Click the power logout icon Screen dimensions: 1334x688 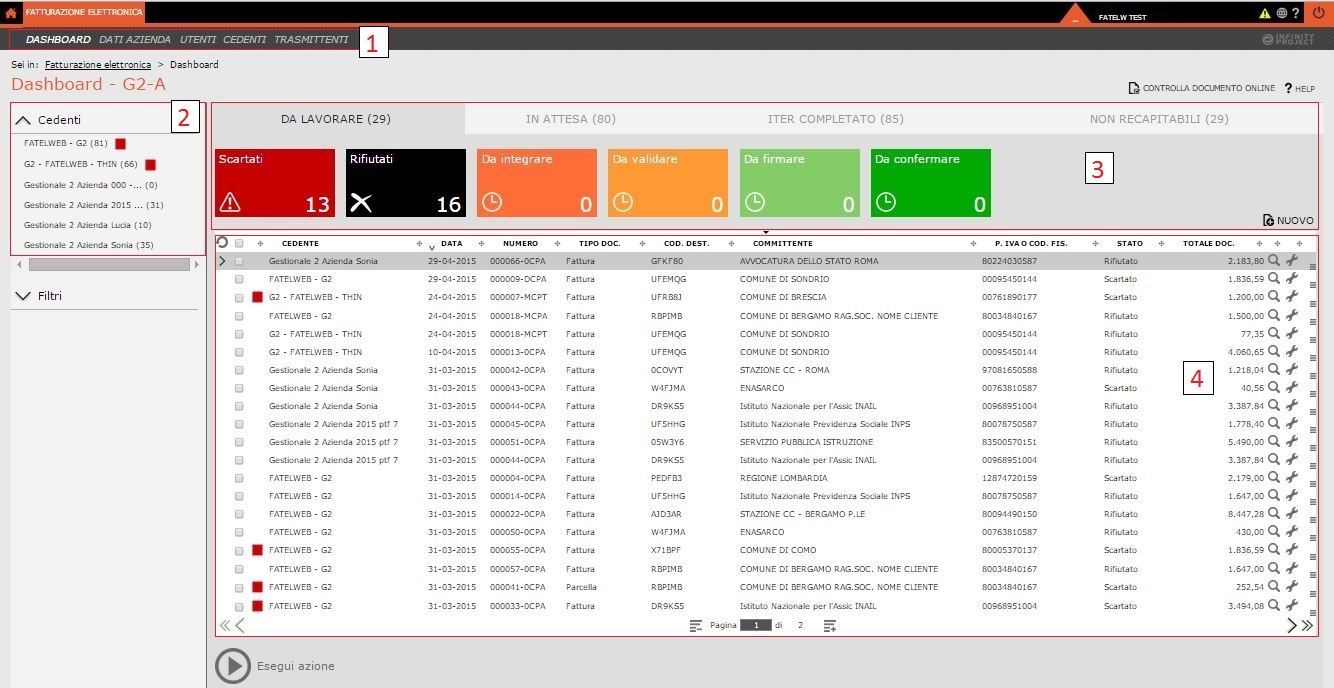[x=1318, y=13]
